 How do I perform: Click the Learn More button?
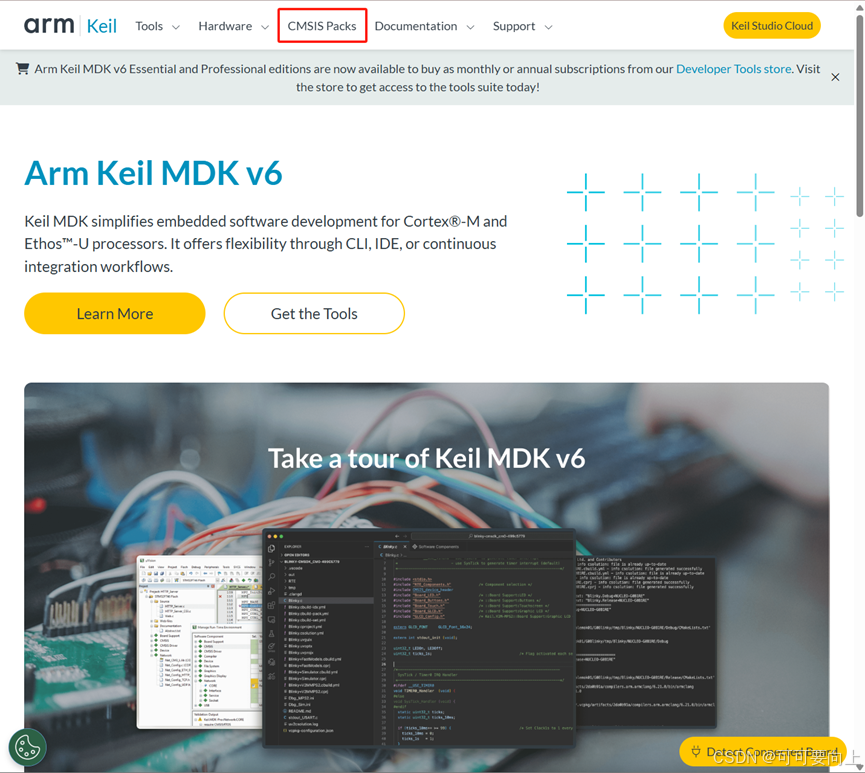115,313
